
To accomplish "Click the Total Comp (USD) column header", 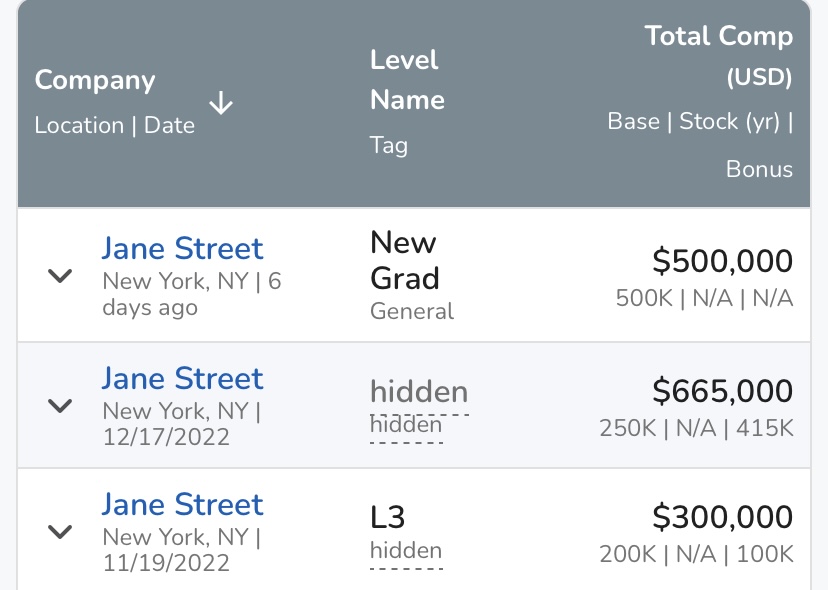I will click(718, 56).
